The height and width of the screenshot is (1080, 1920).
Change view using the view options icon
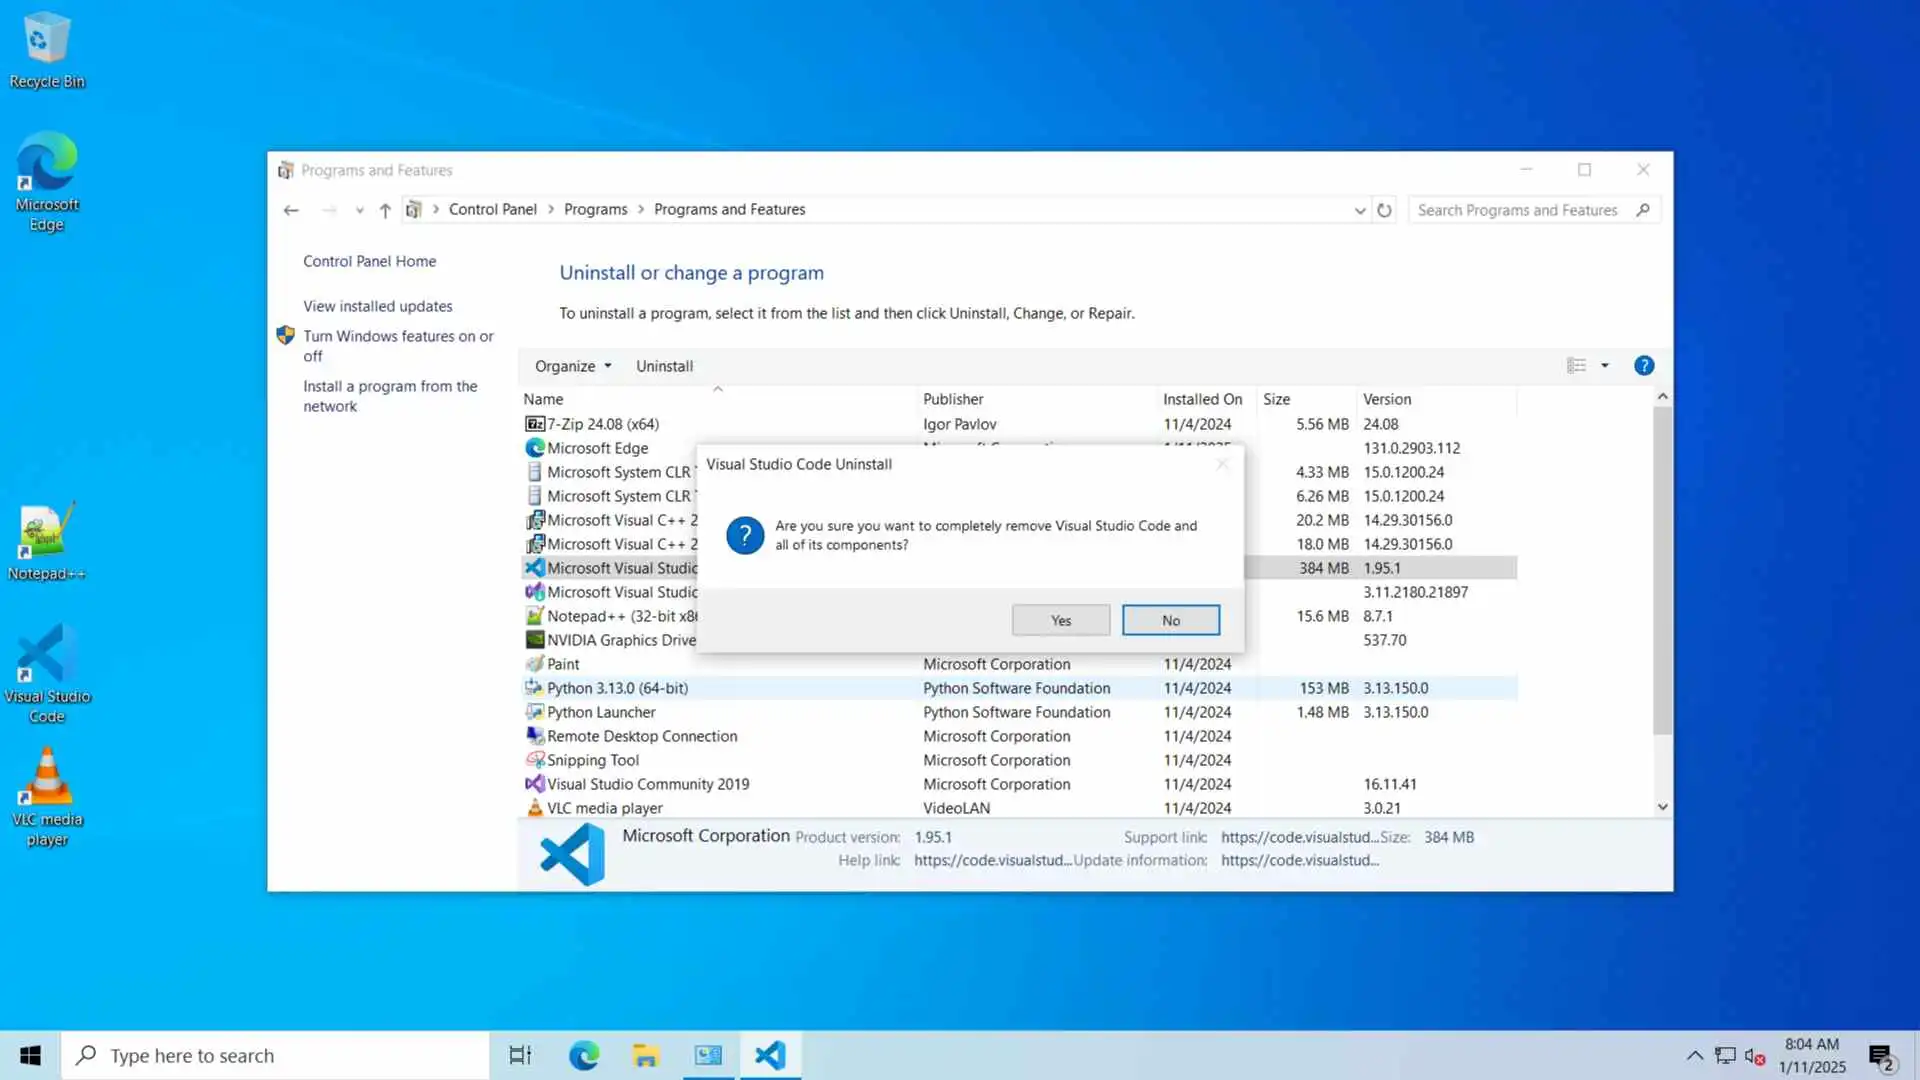point(1576,366)
